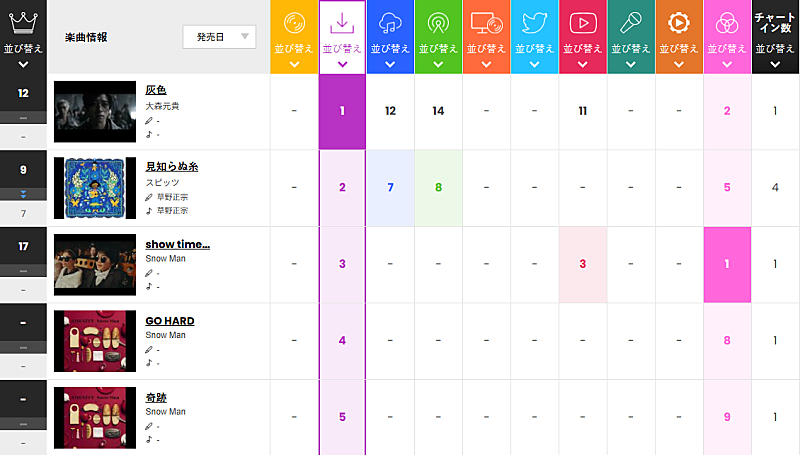The width and height of the screenshot is (800, 455).
Task: Sort by CD sales column 並び替え
Action: tap(294, 56)
